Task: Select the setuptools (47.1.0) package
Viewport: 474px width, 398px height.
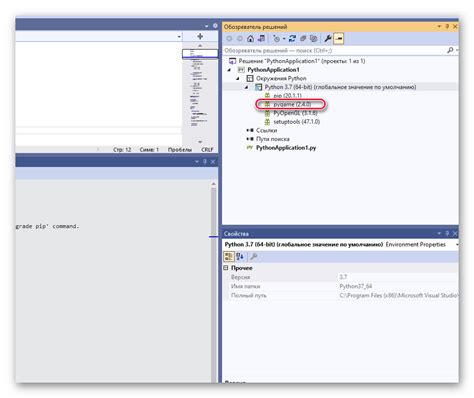Action: pyautogui.click(x=296, y=122)
